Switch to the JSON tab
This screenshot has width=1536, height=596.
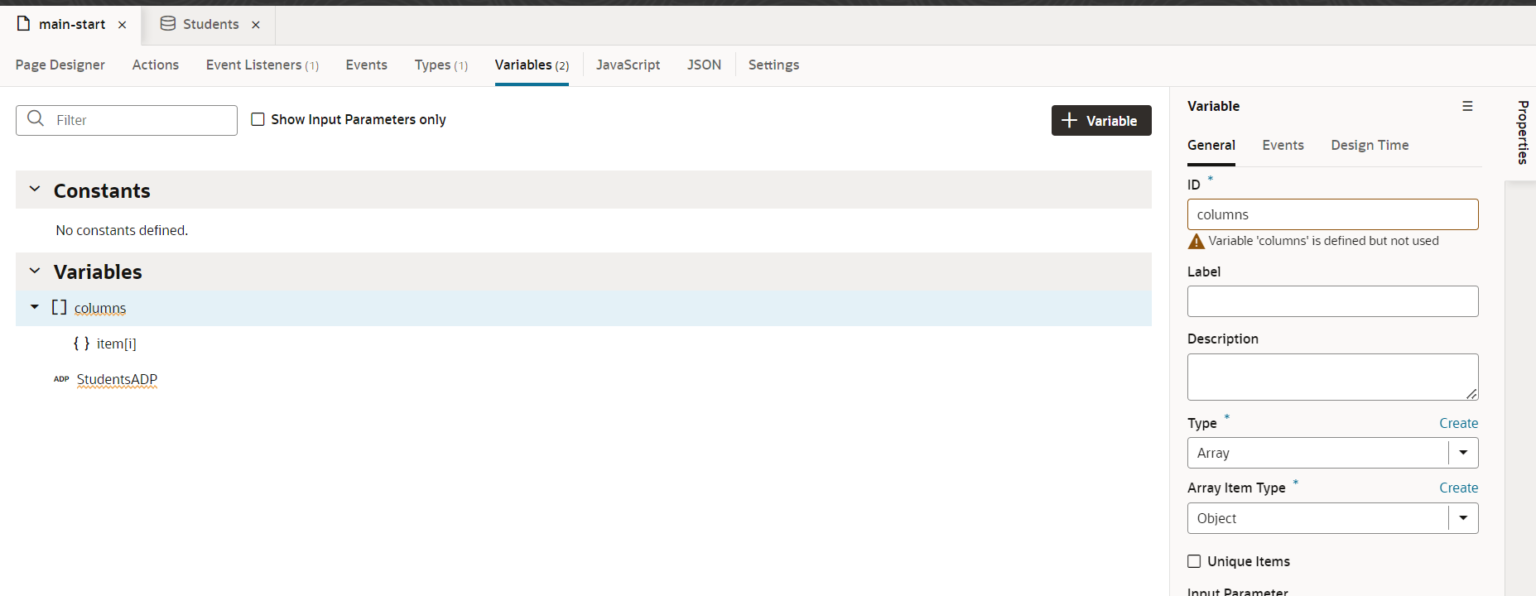[704, 64]
